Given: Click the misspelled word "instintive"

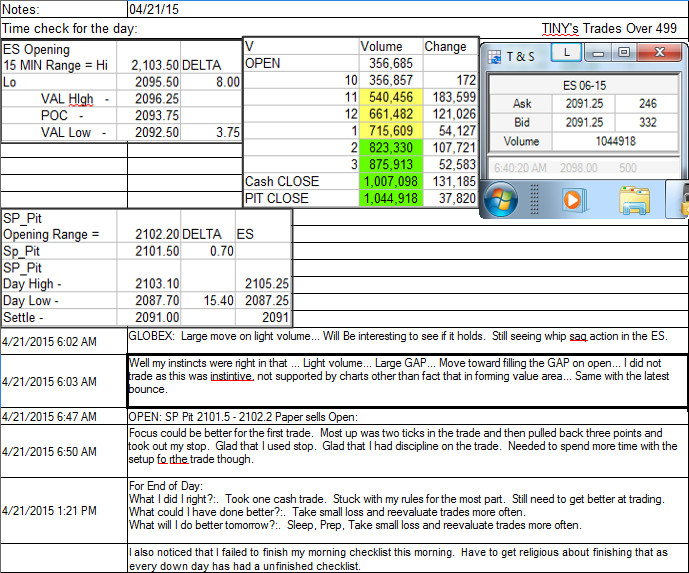Looking at the screenshot, I should coord(231,376).
